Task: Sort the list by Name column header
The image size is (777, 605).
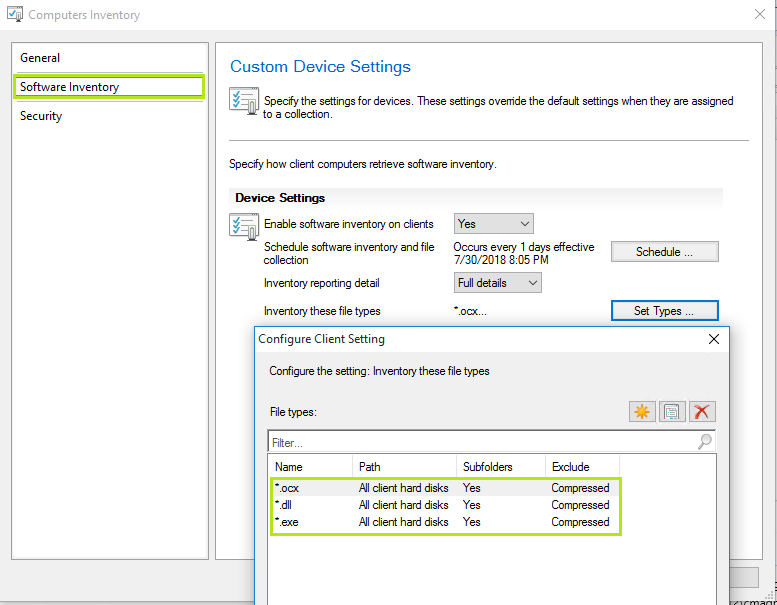Action: (310, 467)
